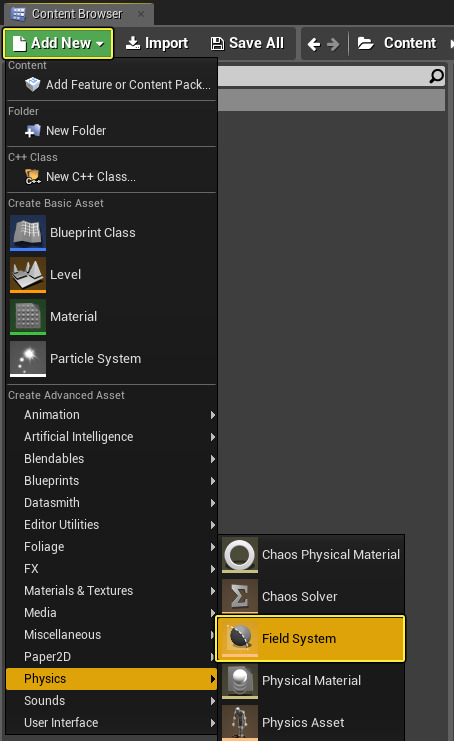Click the Physical Material sphere icon
Viewport: 454px width, 741px height.
click(240, 681)
